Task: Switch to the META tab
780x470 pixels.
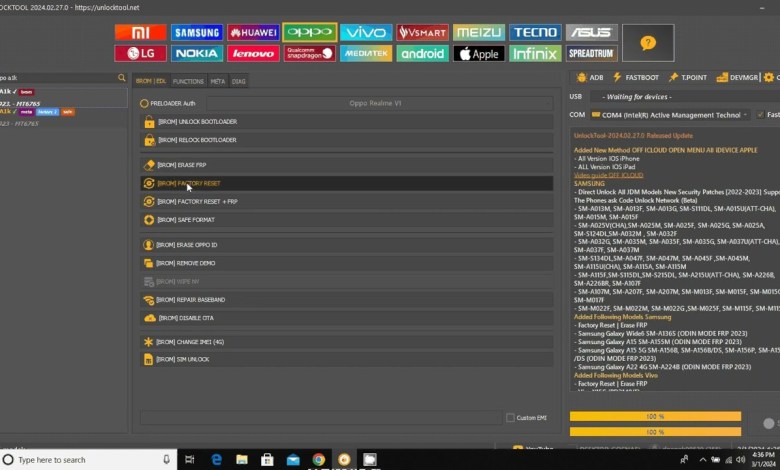Action: [x=217, y=81]
